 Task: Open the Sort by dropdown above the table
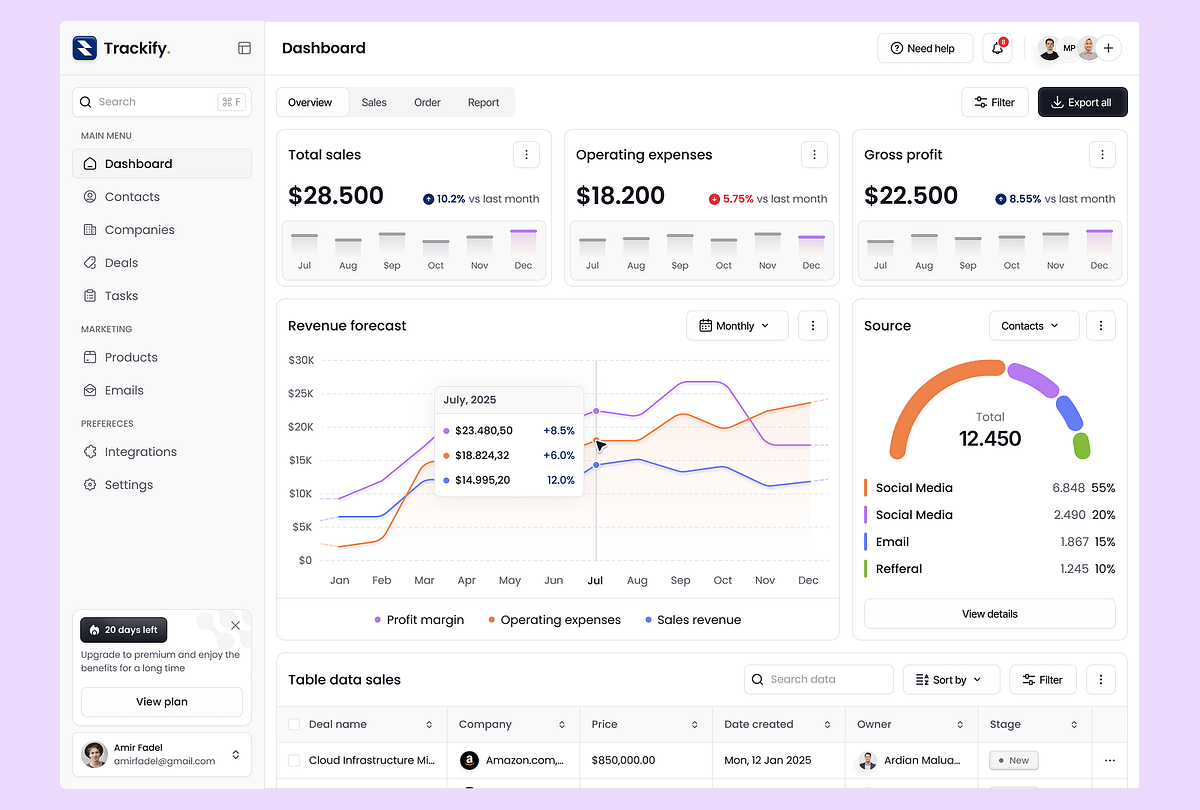coord(949,679)
